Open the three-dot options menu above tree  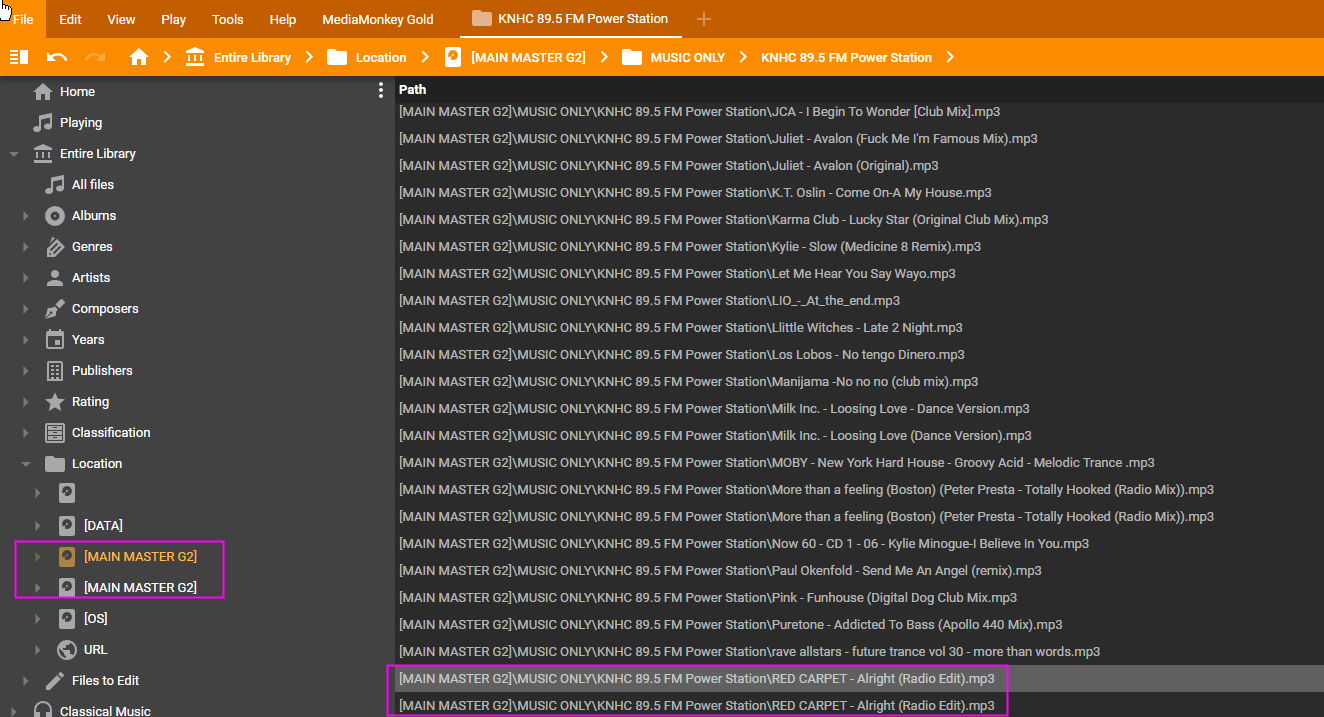(x=380, y=91)
